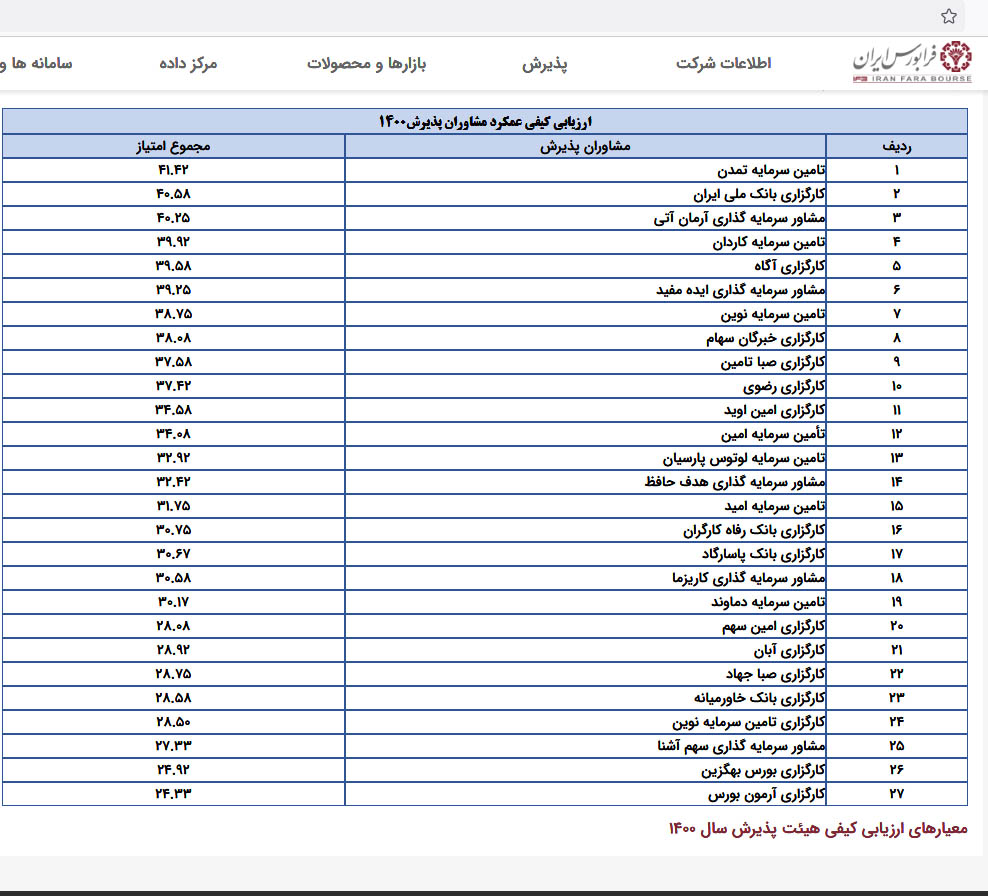Image resolution: width=988 pixels, height=896 pixels.
Task: Select مشاور سرمایه گذاری ایده مفید cell
Action: 741,290
